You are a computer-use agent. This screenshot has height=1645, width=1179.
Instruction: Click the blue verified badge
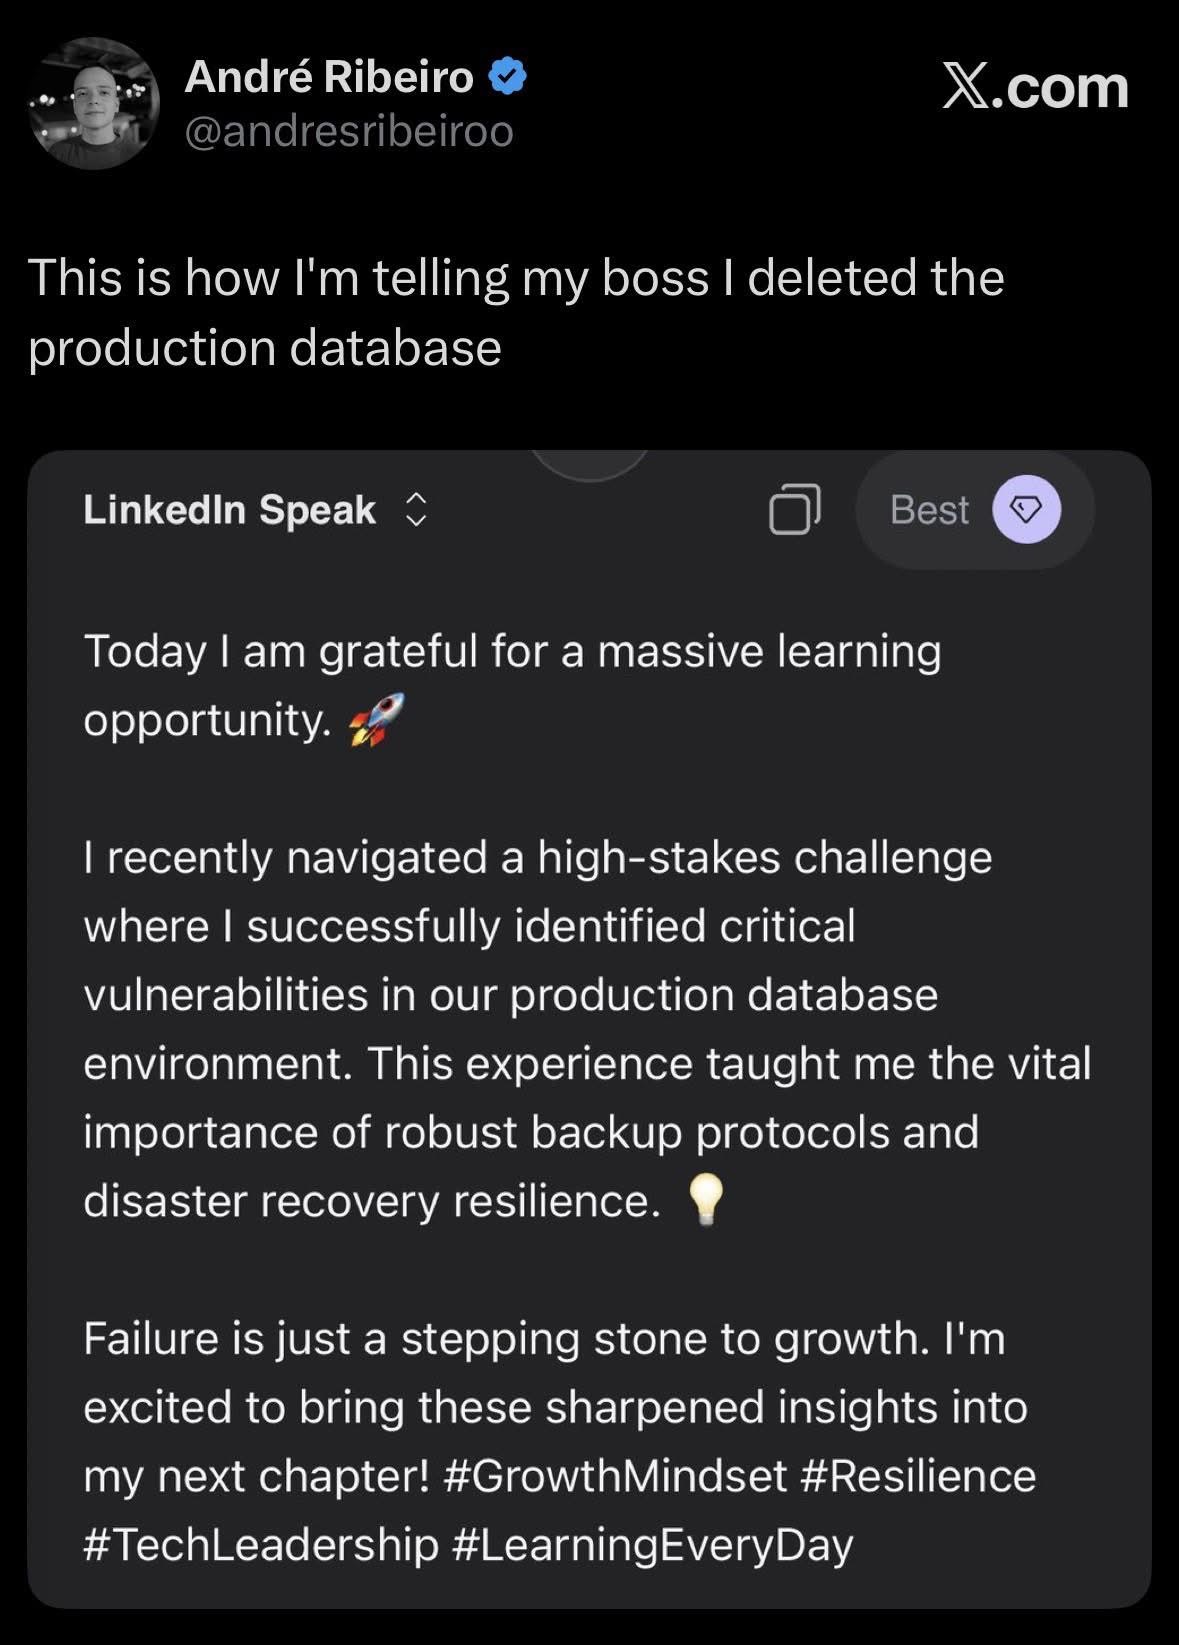(508, 77)
